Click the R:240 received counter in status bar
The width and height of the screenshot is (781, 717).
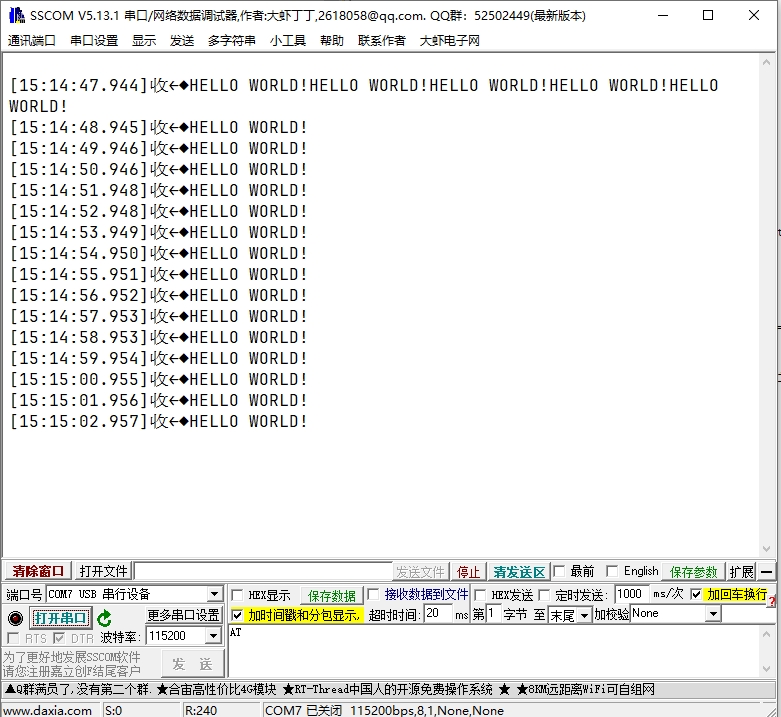click(x=201, y=710)
